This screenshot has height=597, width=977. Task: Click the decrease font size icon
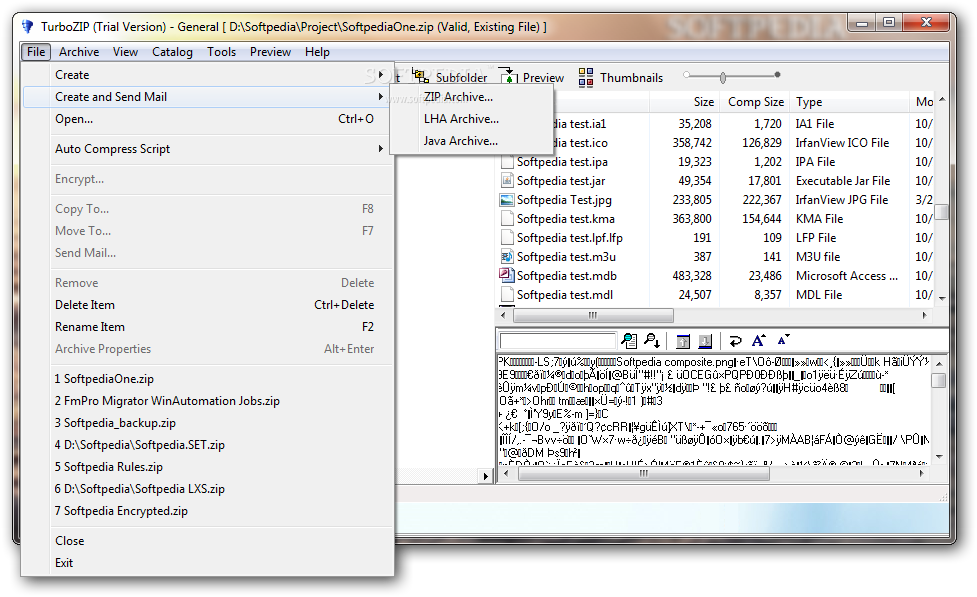click(x=783, y=340)
